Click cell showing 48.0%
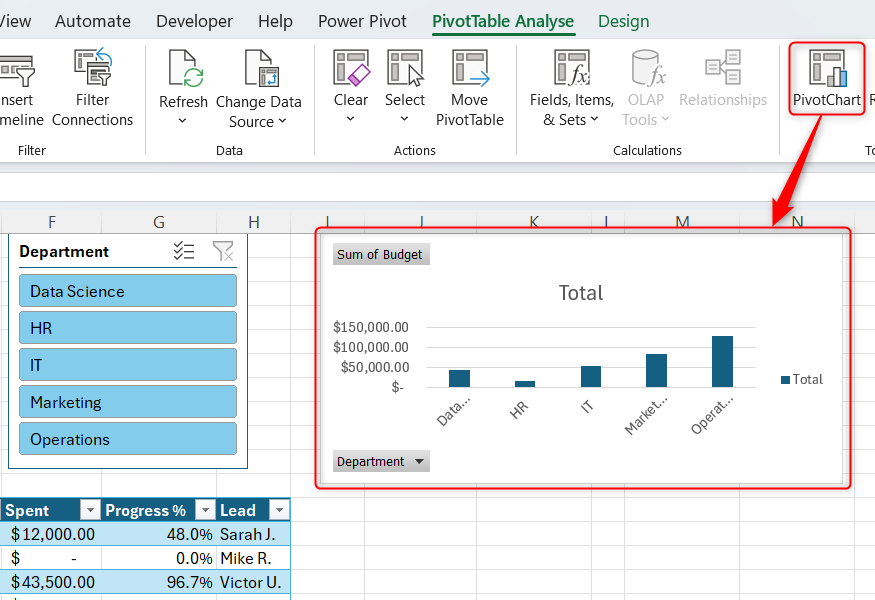Image resolution: width=875 pixels, height=600 pixels. coord(159,534)
